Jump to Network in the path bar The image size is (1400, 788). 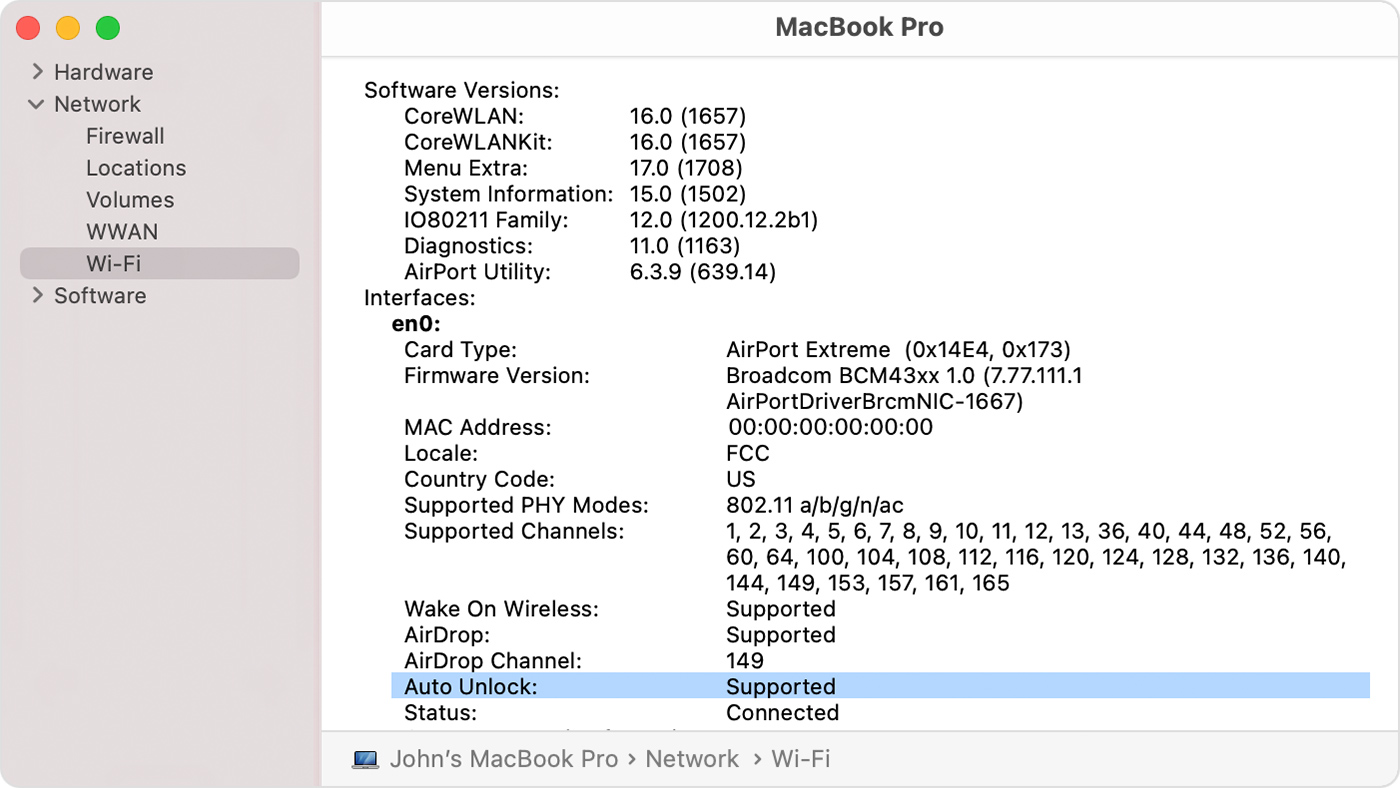pos(692,760)
